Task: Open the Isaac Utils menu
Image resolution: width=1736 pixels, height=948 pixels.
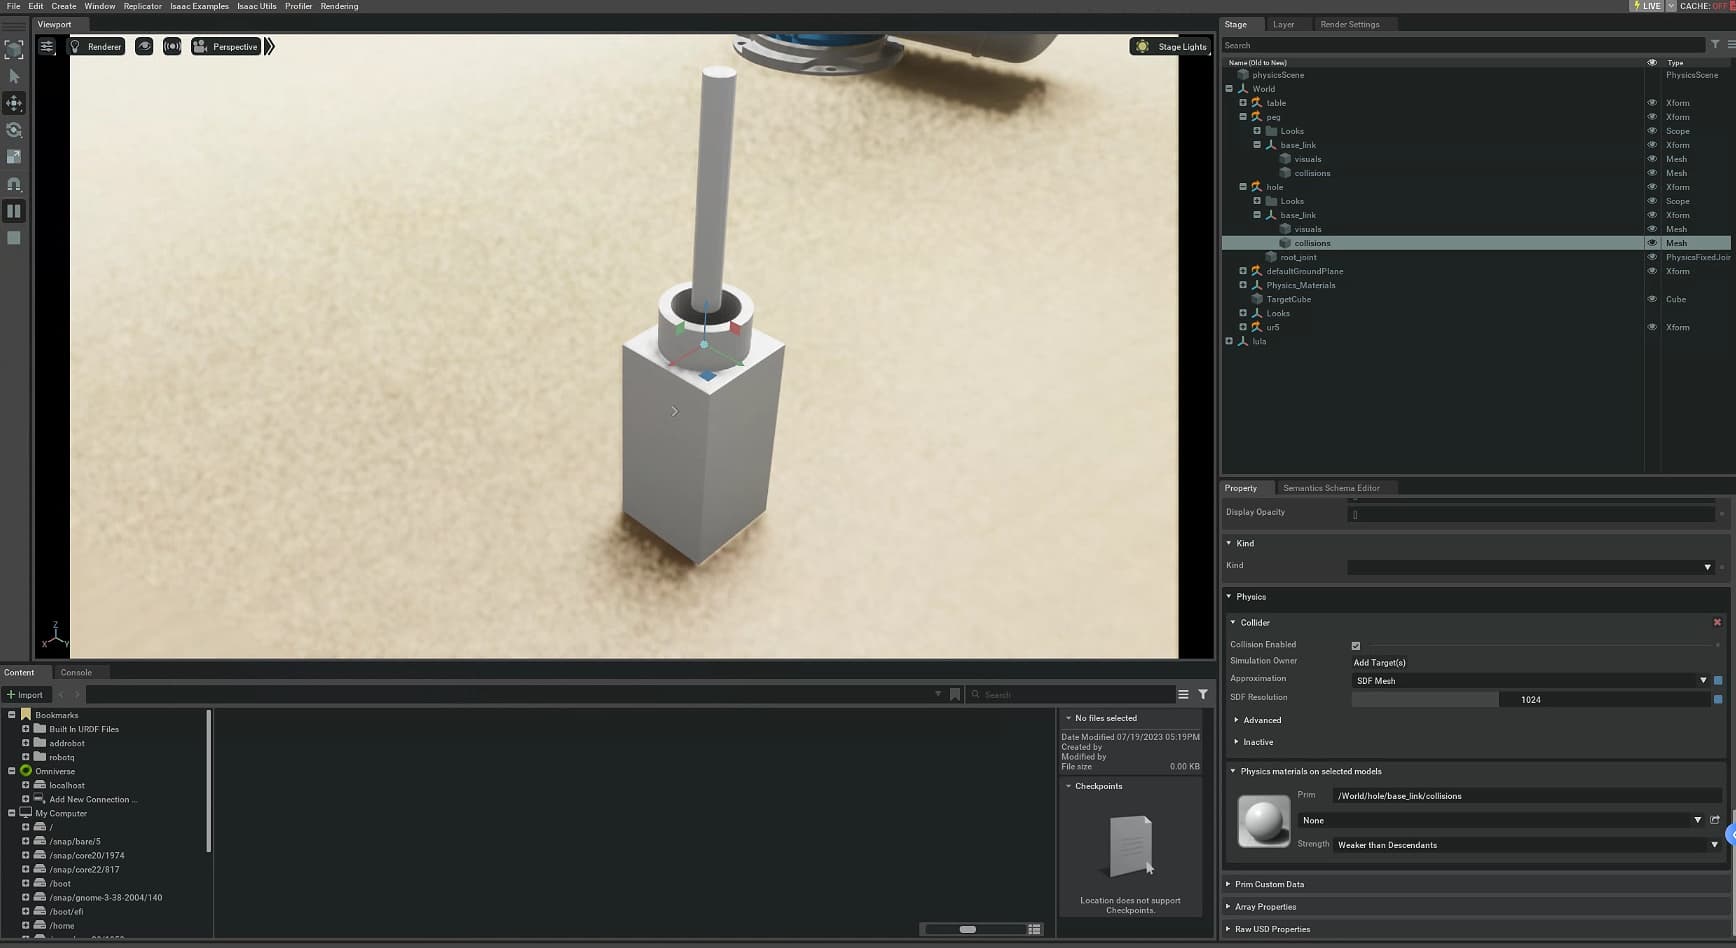Action: [257, 6]
